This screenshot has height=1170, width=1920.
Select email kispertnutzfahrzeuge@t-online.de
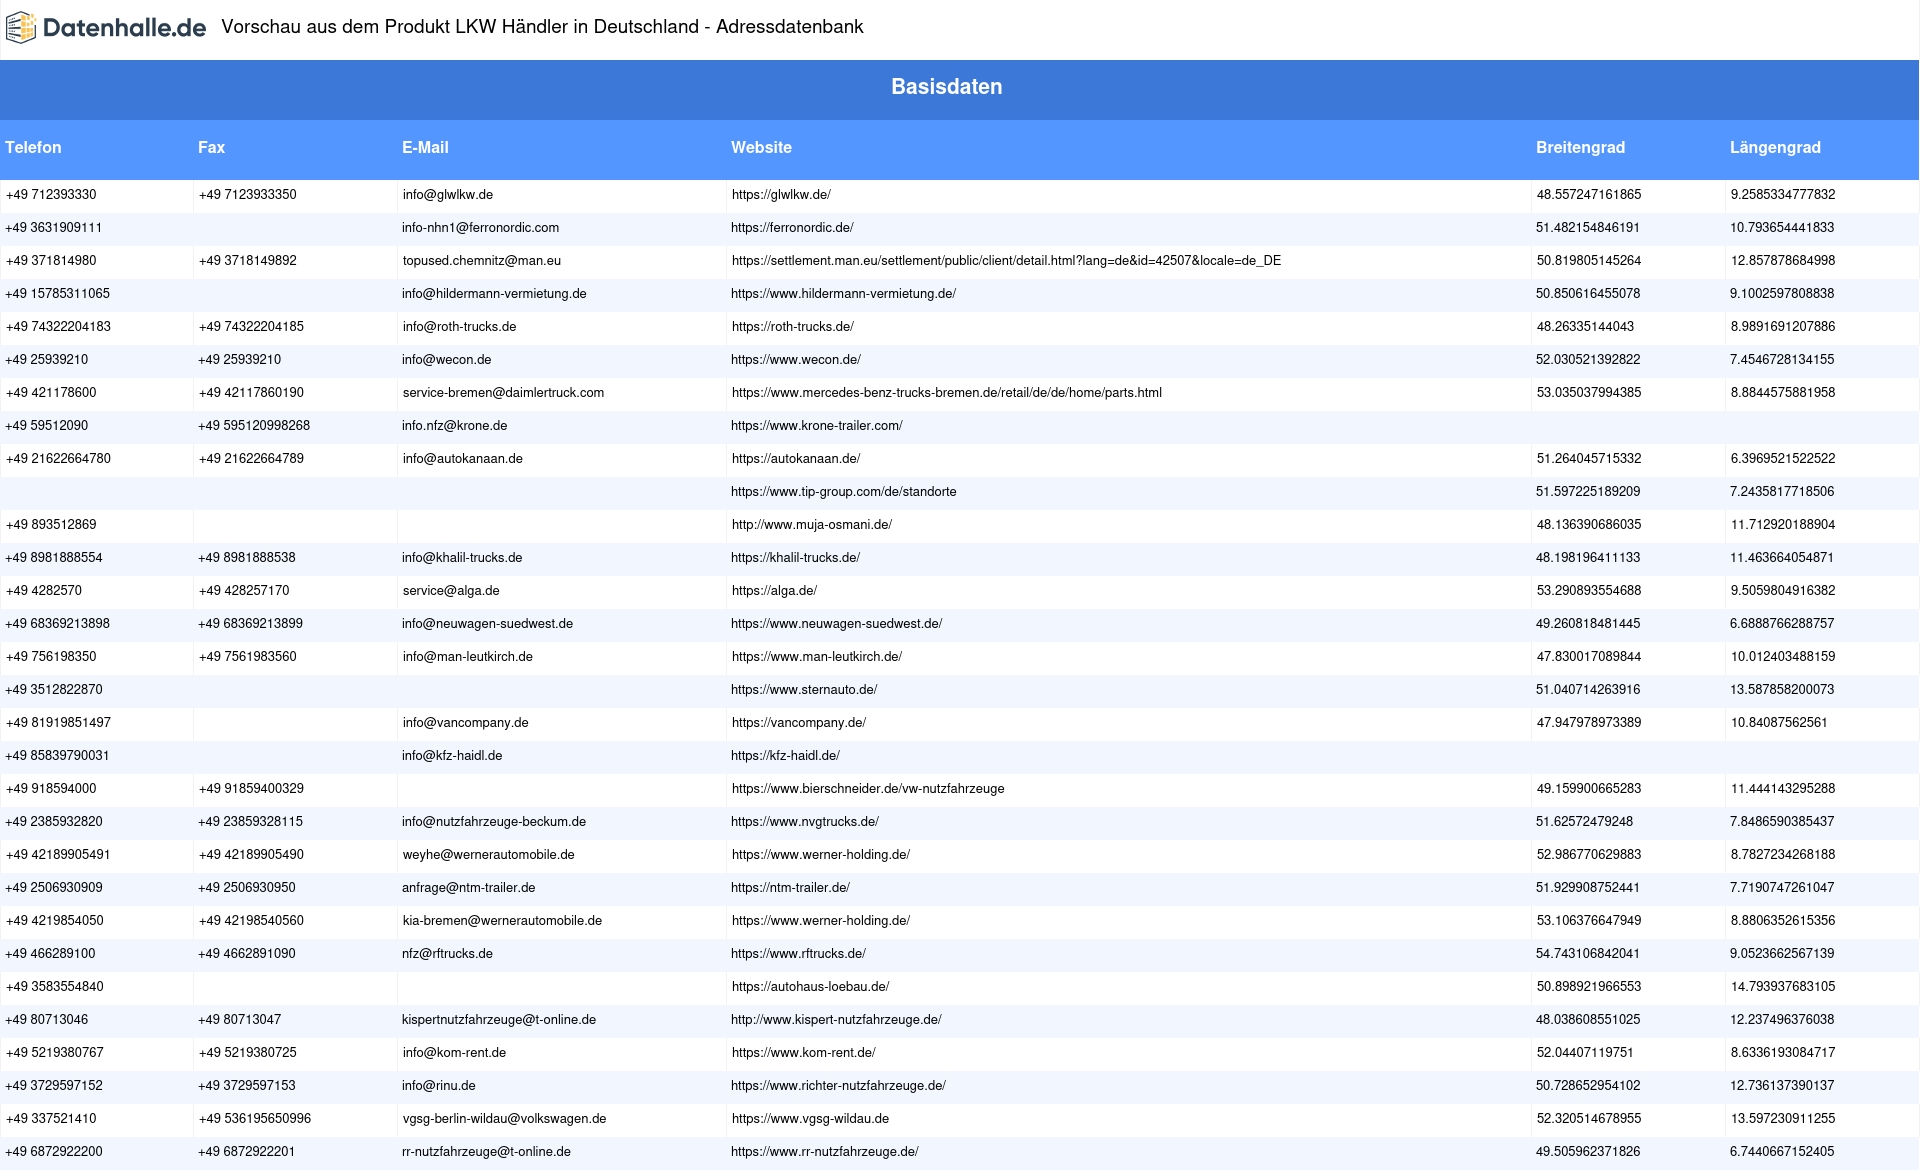(499, 1020)
